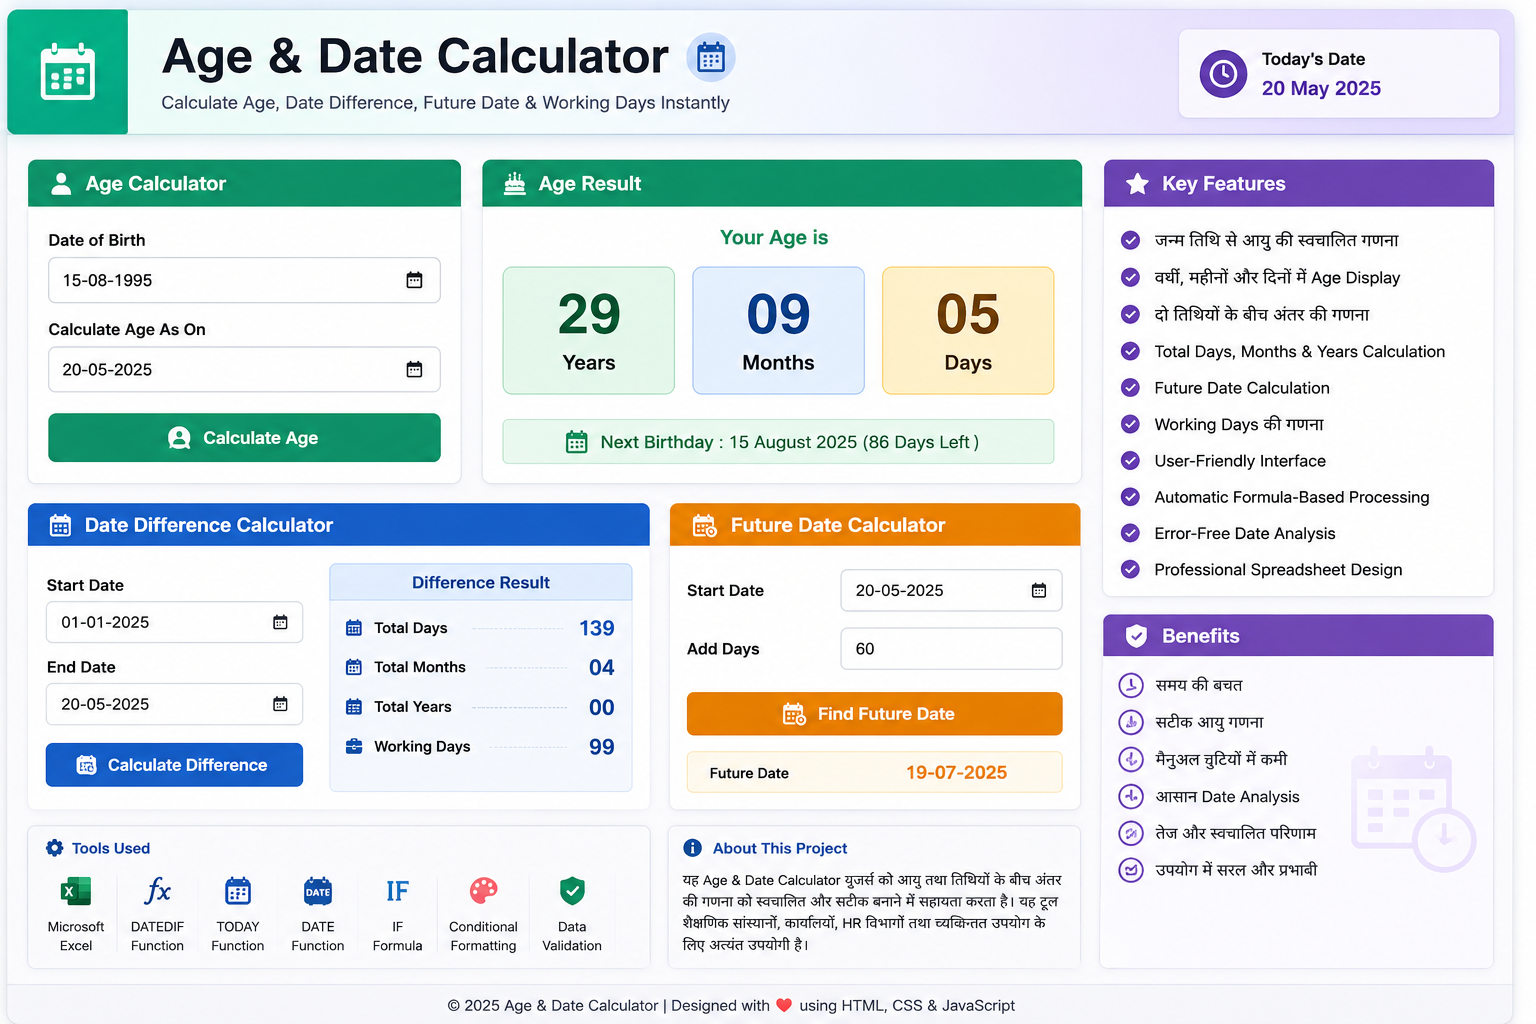Click the Start Date field 01-01-2025
The image size is (1536, 1024).
click(x=174, y=622)
